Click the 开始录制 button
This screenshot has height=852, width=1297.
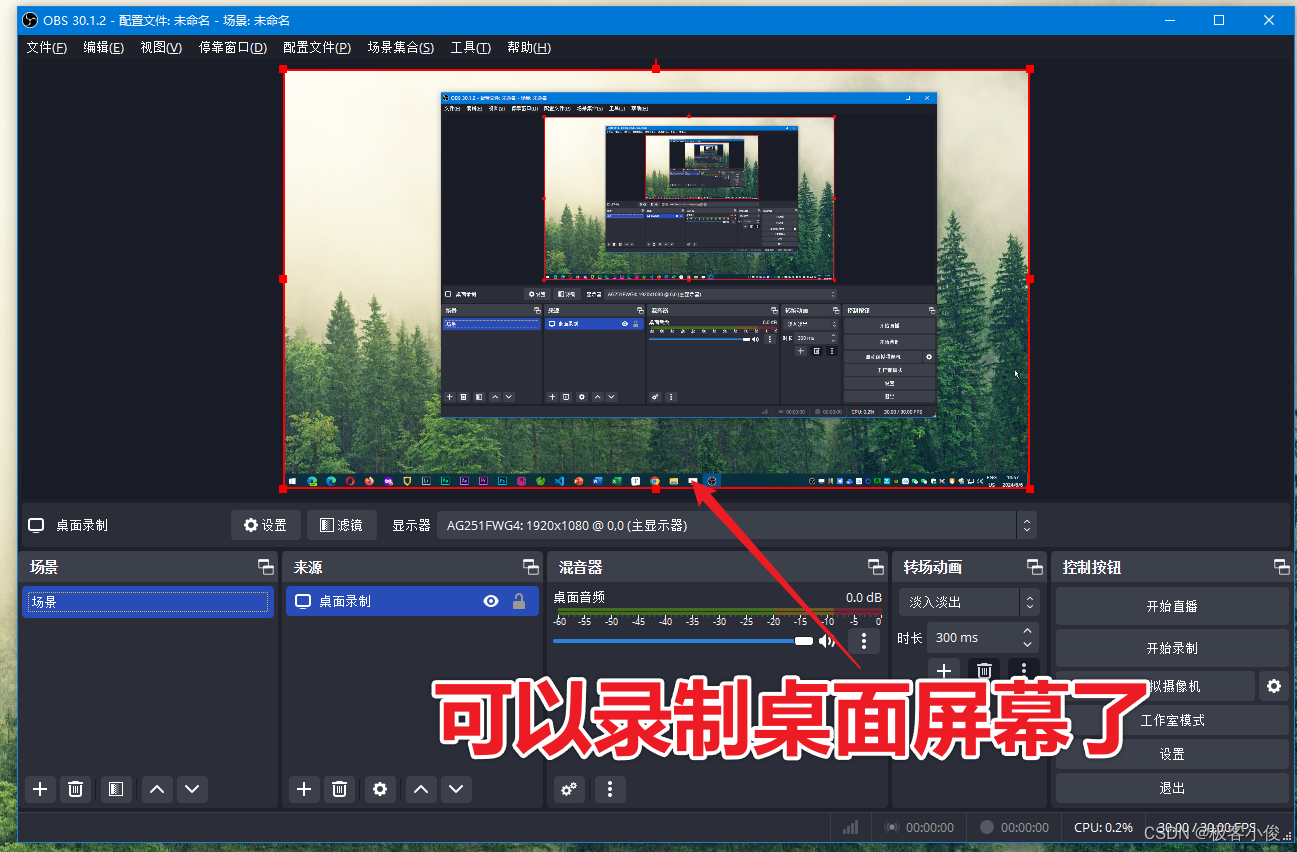[1172, 648]
